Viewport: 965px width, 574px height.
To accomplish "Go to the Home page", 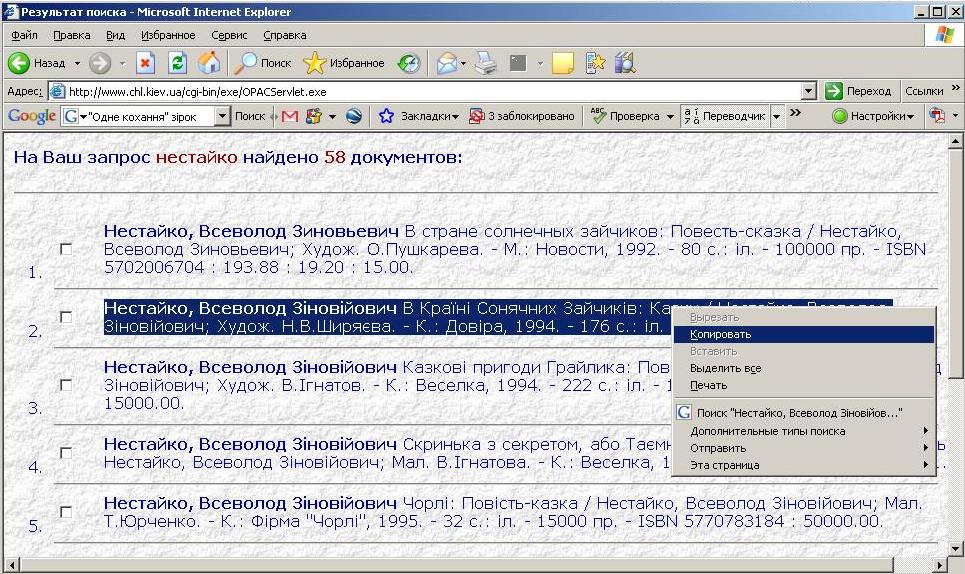I will click(x=209, y=63).
